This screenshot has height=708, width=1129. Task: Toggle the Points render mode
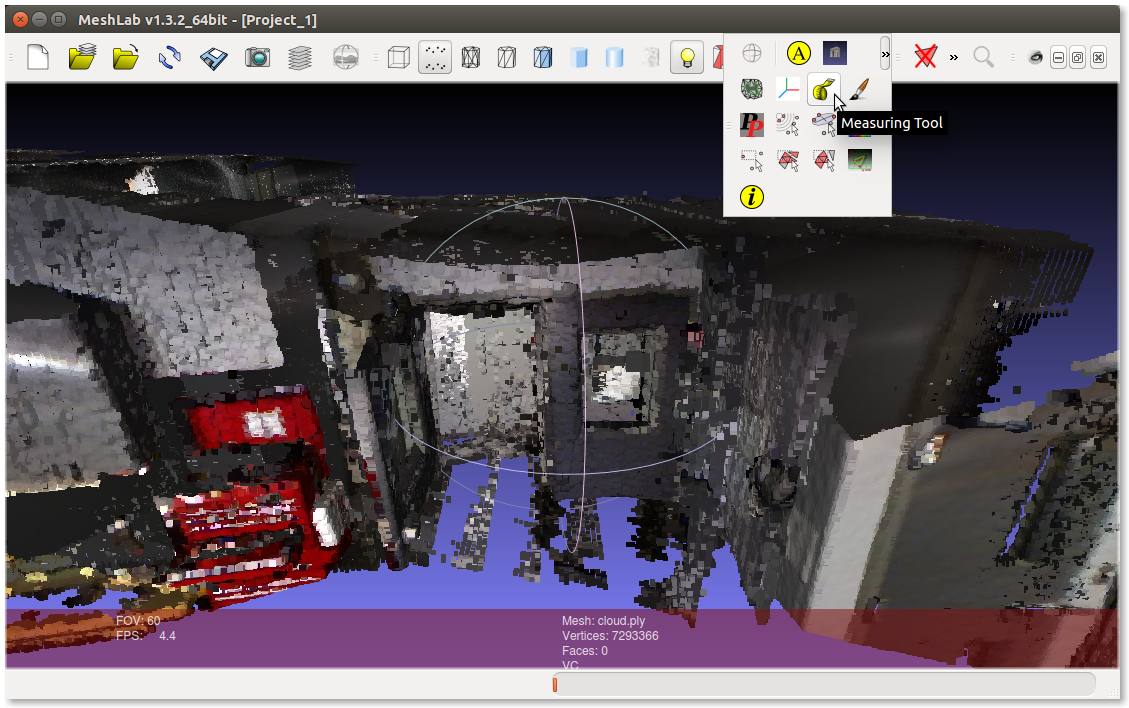434,57
